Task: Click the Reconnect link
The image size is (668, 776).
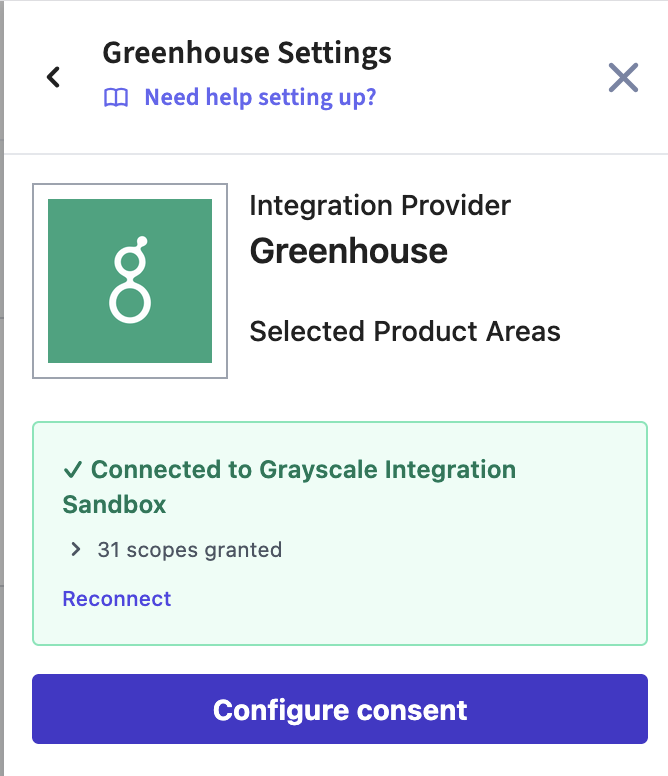Action: [x=116, y=599]
